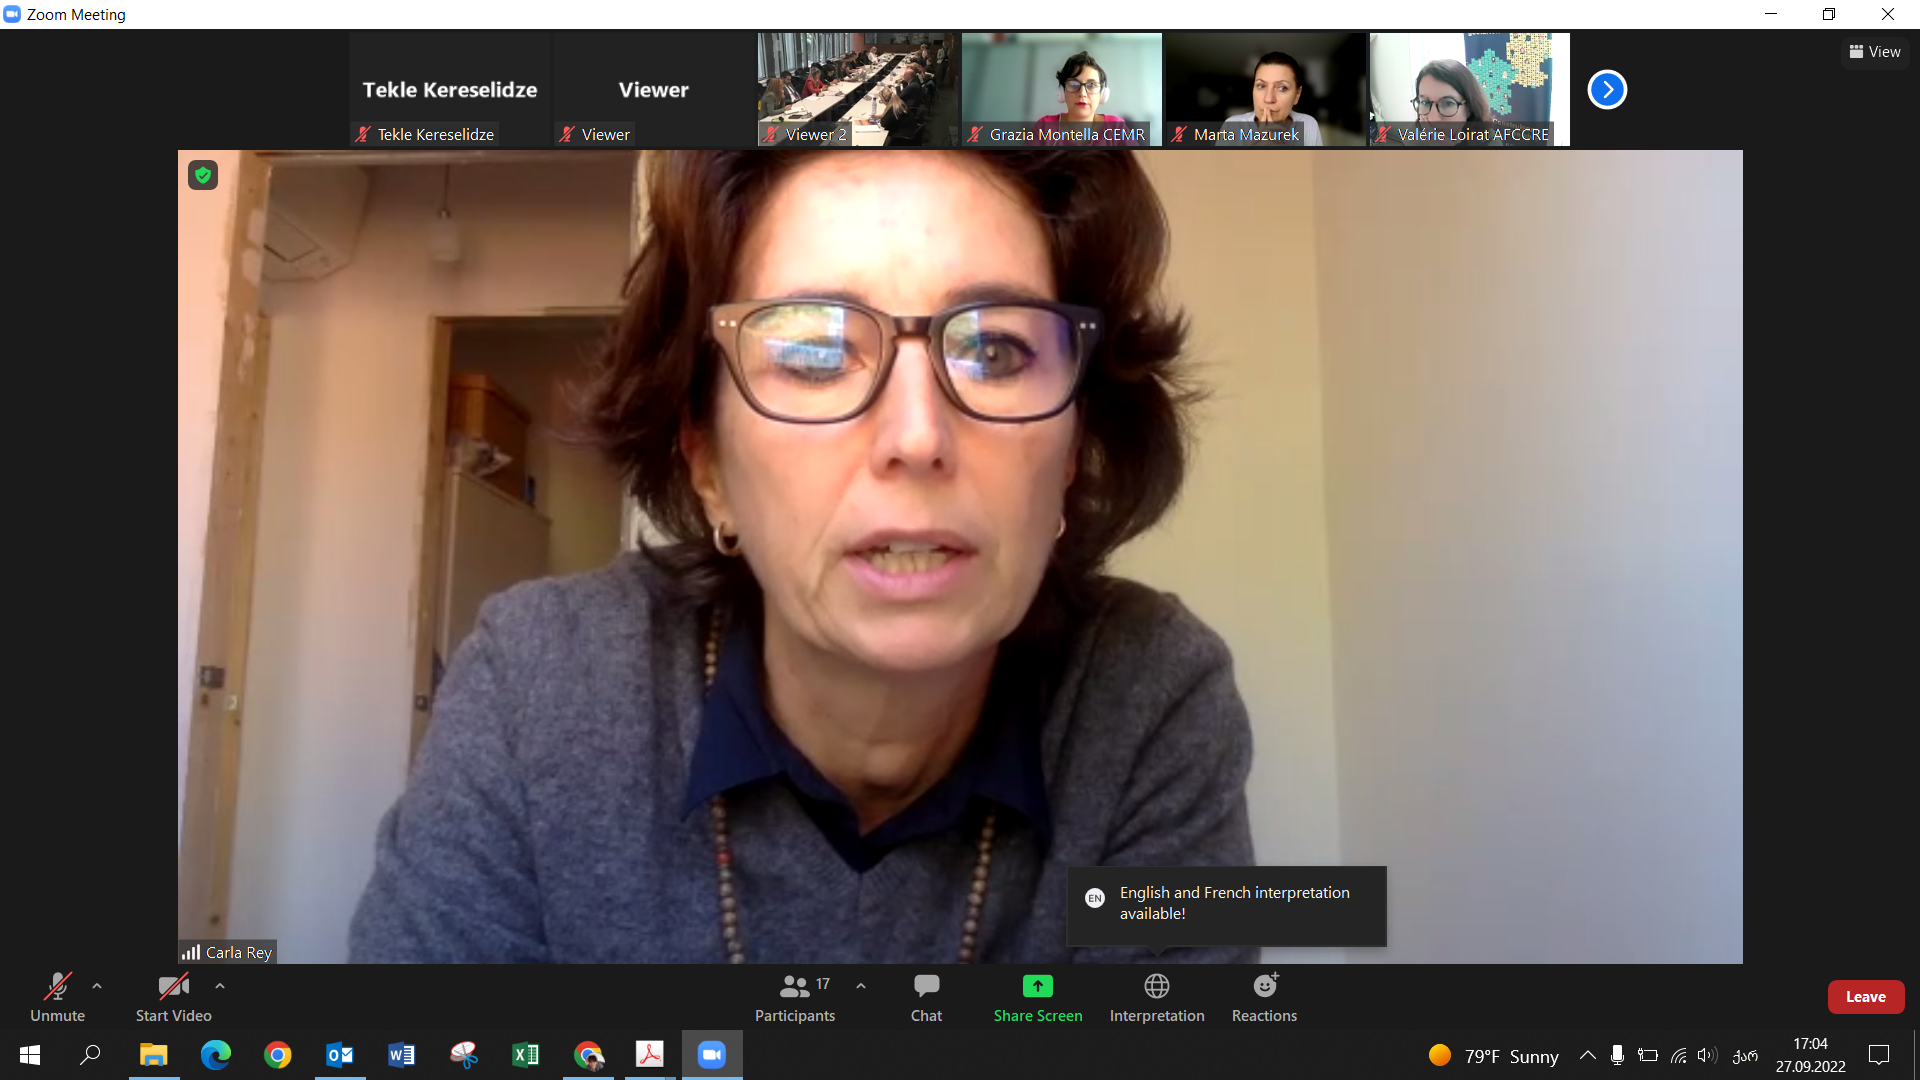Launch Microsoft Edge from the taskbar
The width and height of the screenshot is (1920, 1080).
tap(215, 1055)
